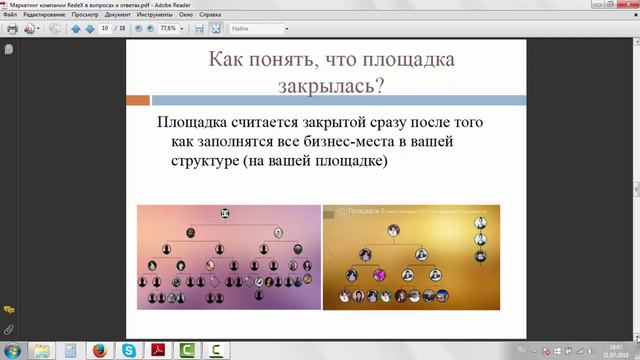640x360 pixels.
Task: Click the Windows flag action center tray icon
Action: [557, 351]
